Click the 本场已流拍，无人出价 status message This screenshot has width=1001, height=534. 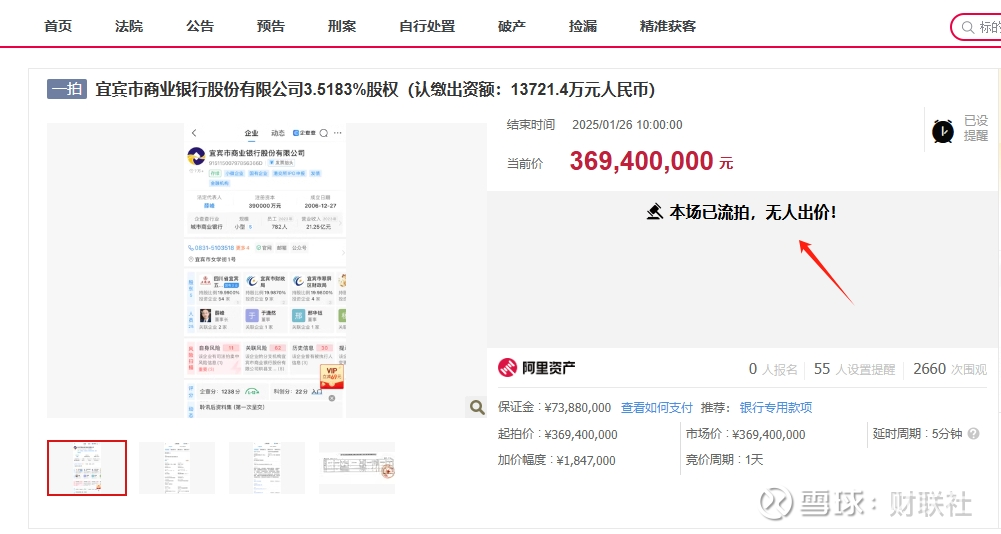pos(752,212)
